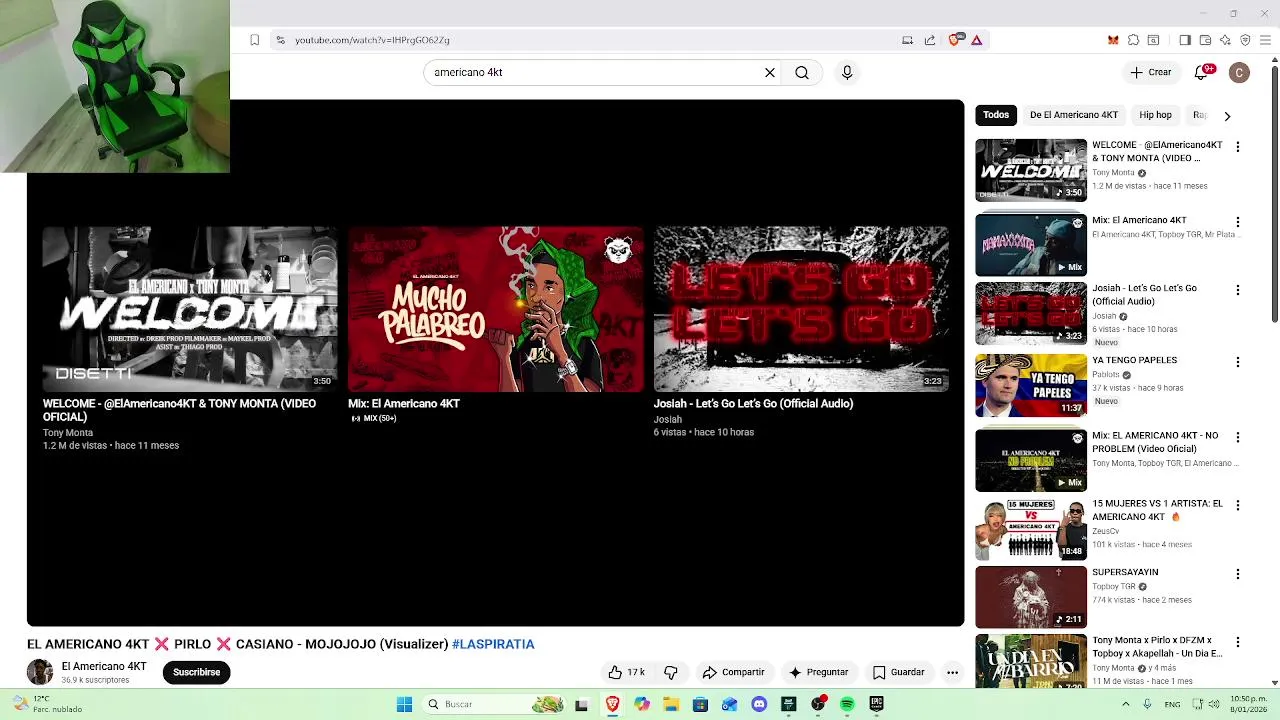Open the browser hamburger menu
Image resolution: width=1280 pixels, height=720 pixels.
click(1267, 40)
